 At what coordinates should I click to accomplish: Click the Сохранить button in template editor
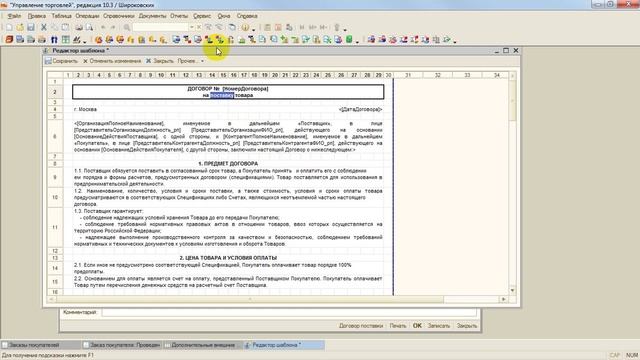(61, 61)
